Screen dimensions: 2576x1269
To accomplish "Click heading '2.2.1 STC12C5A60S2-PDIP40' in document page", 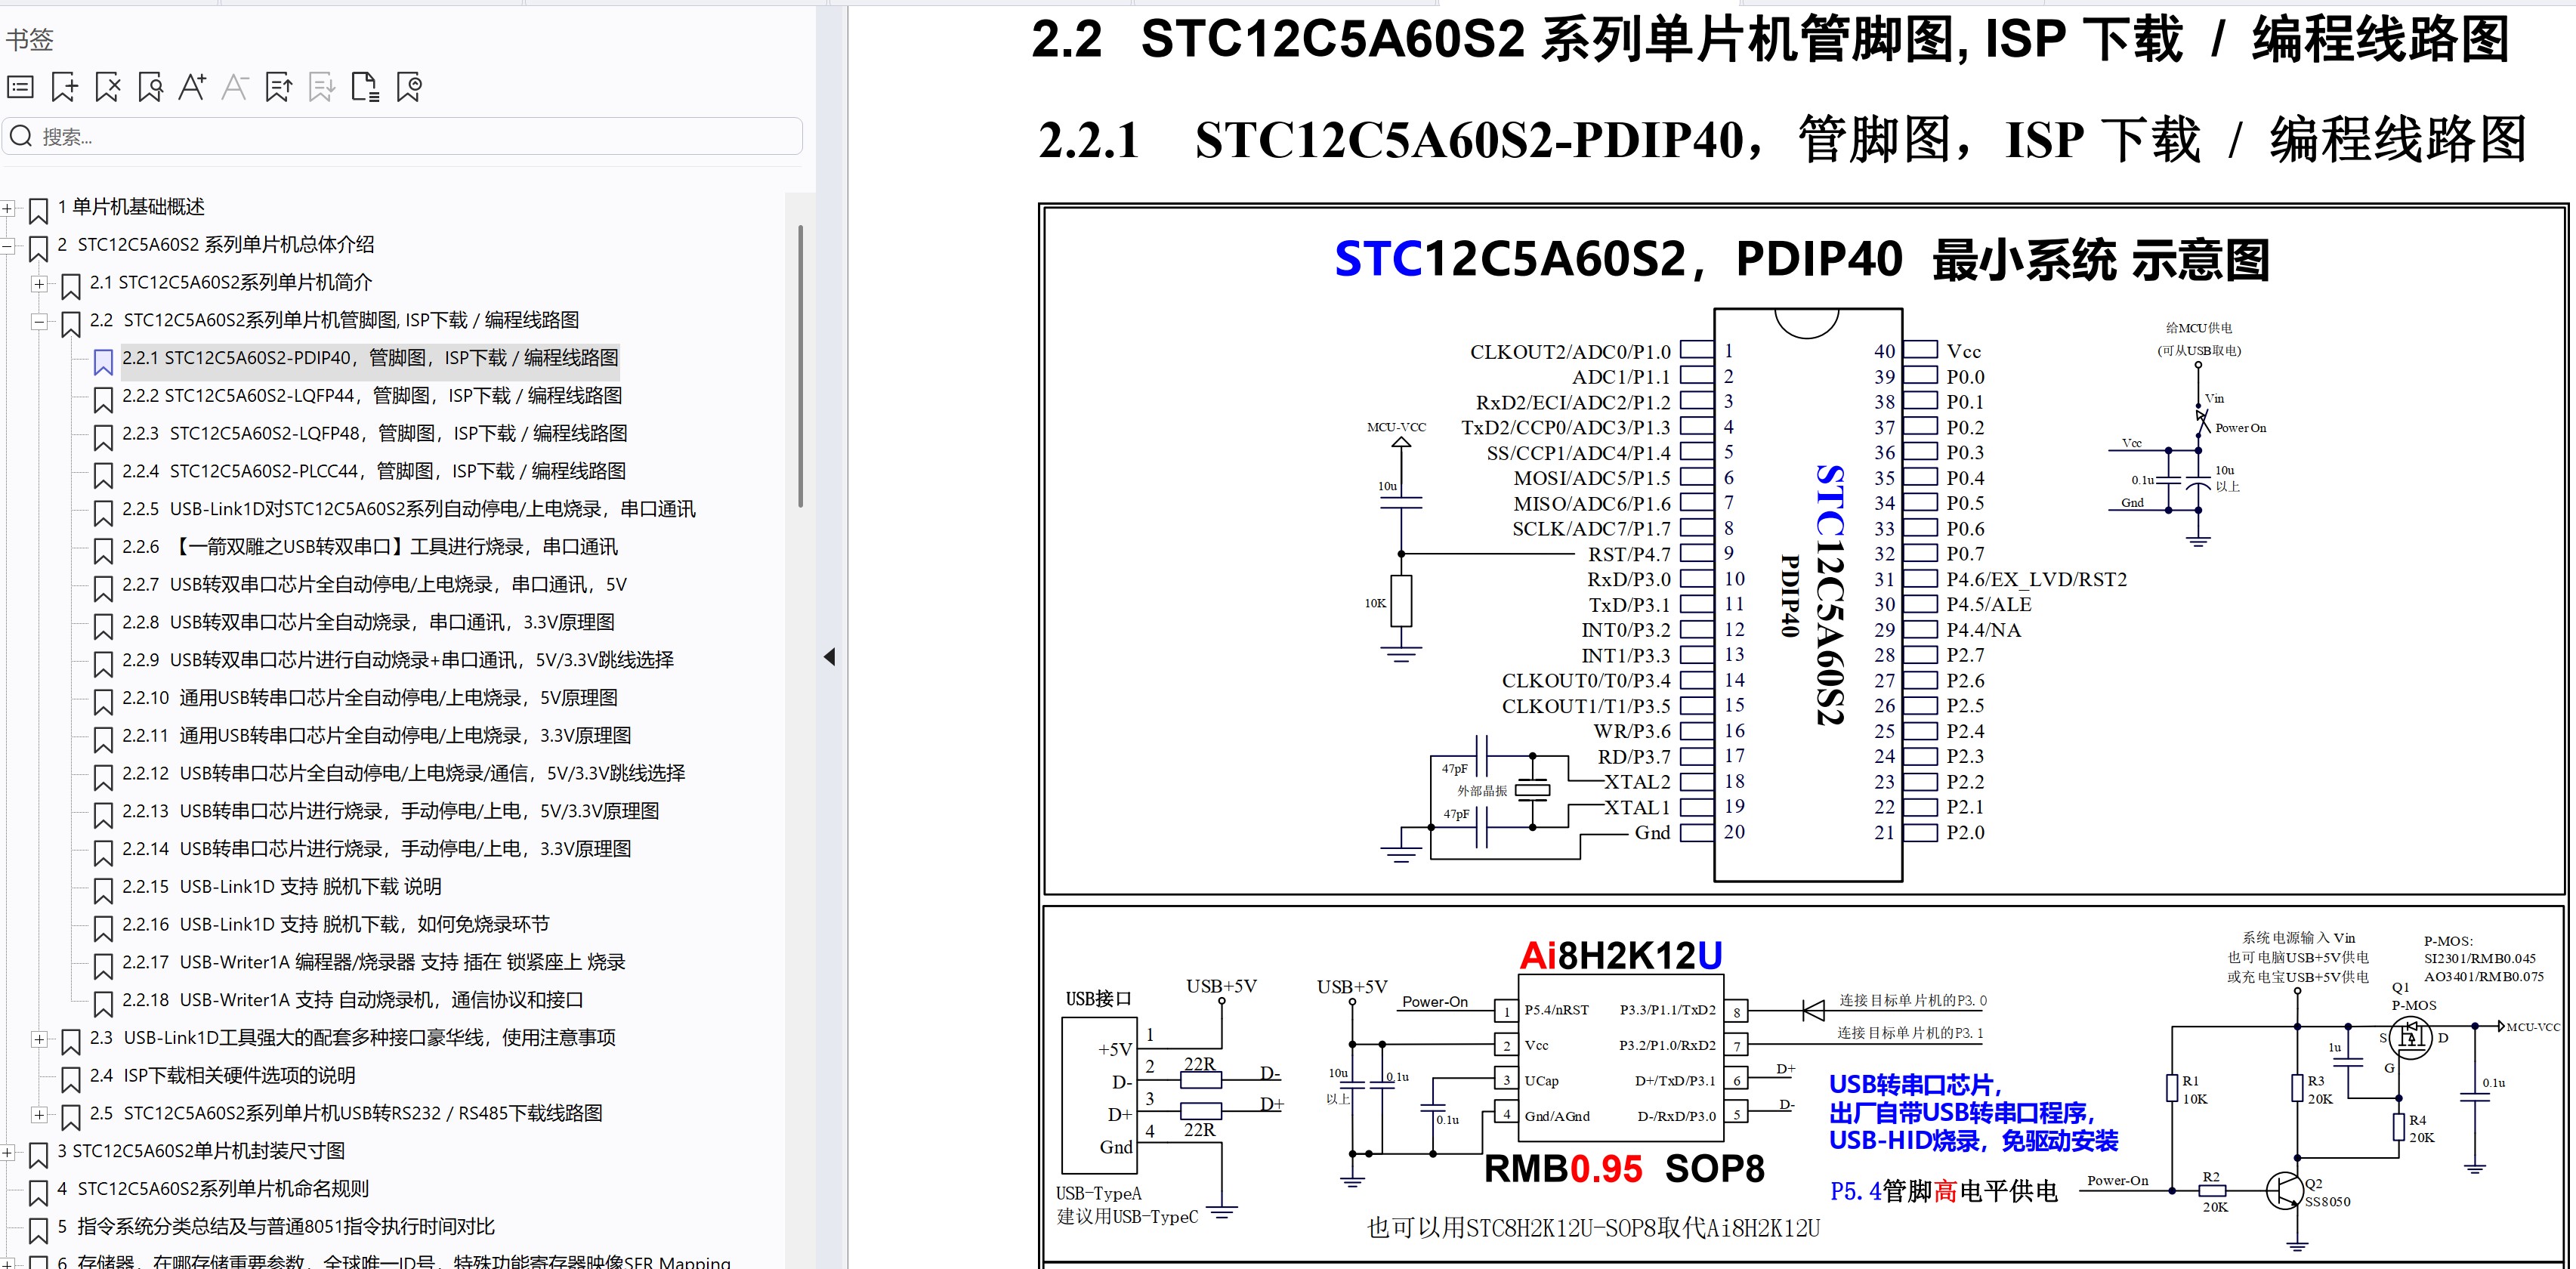I will coord(1782,140).
